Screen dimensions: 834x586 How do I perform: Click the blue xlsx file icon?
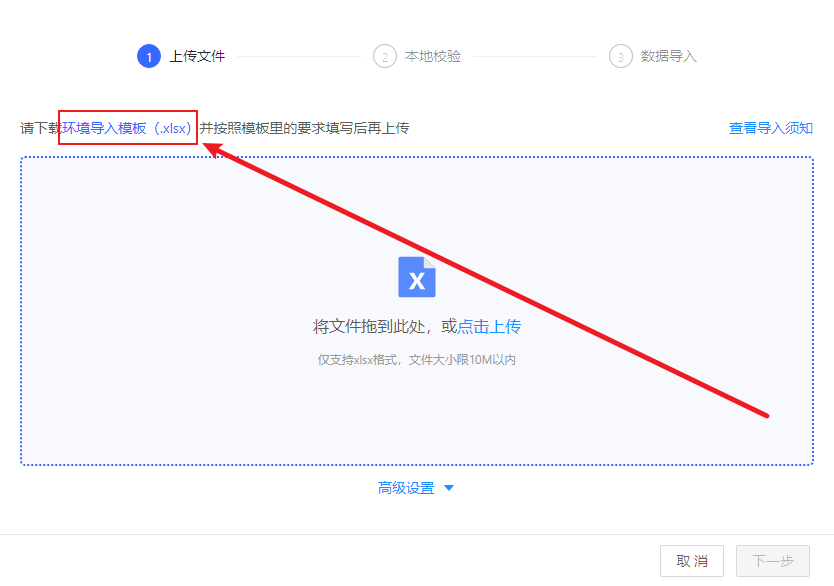coord(417,277)
